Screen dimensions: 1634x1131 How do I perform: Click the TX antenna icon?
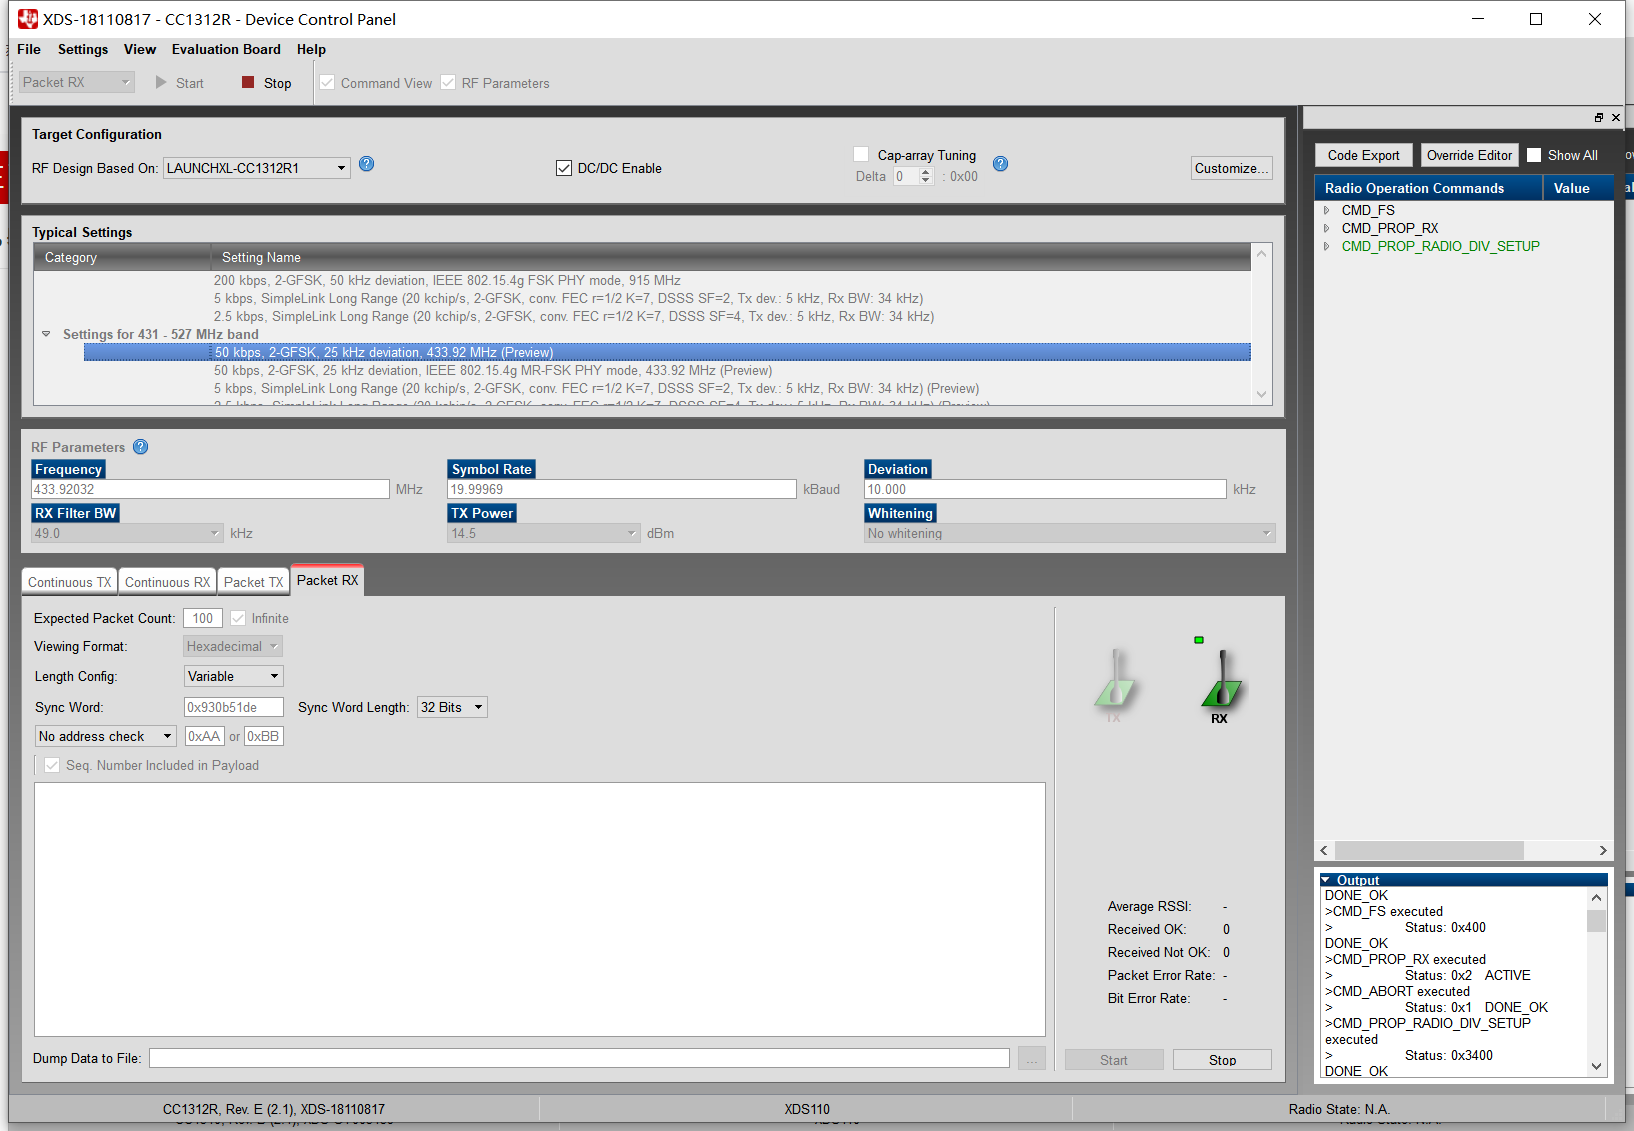(1114, 685)
